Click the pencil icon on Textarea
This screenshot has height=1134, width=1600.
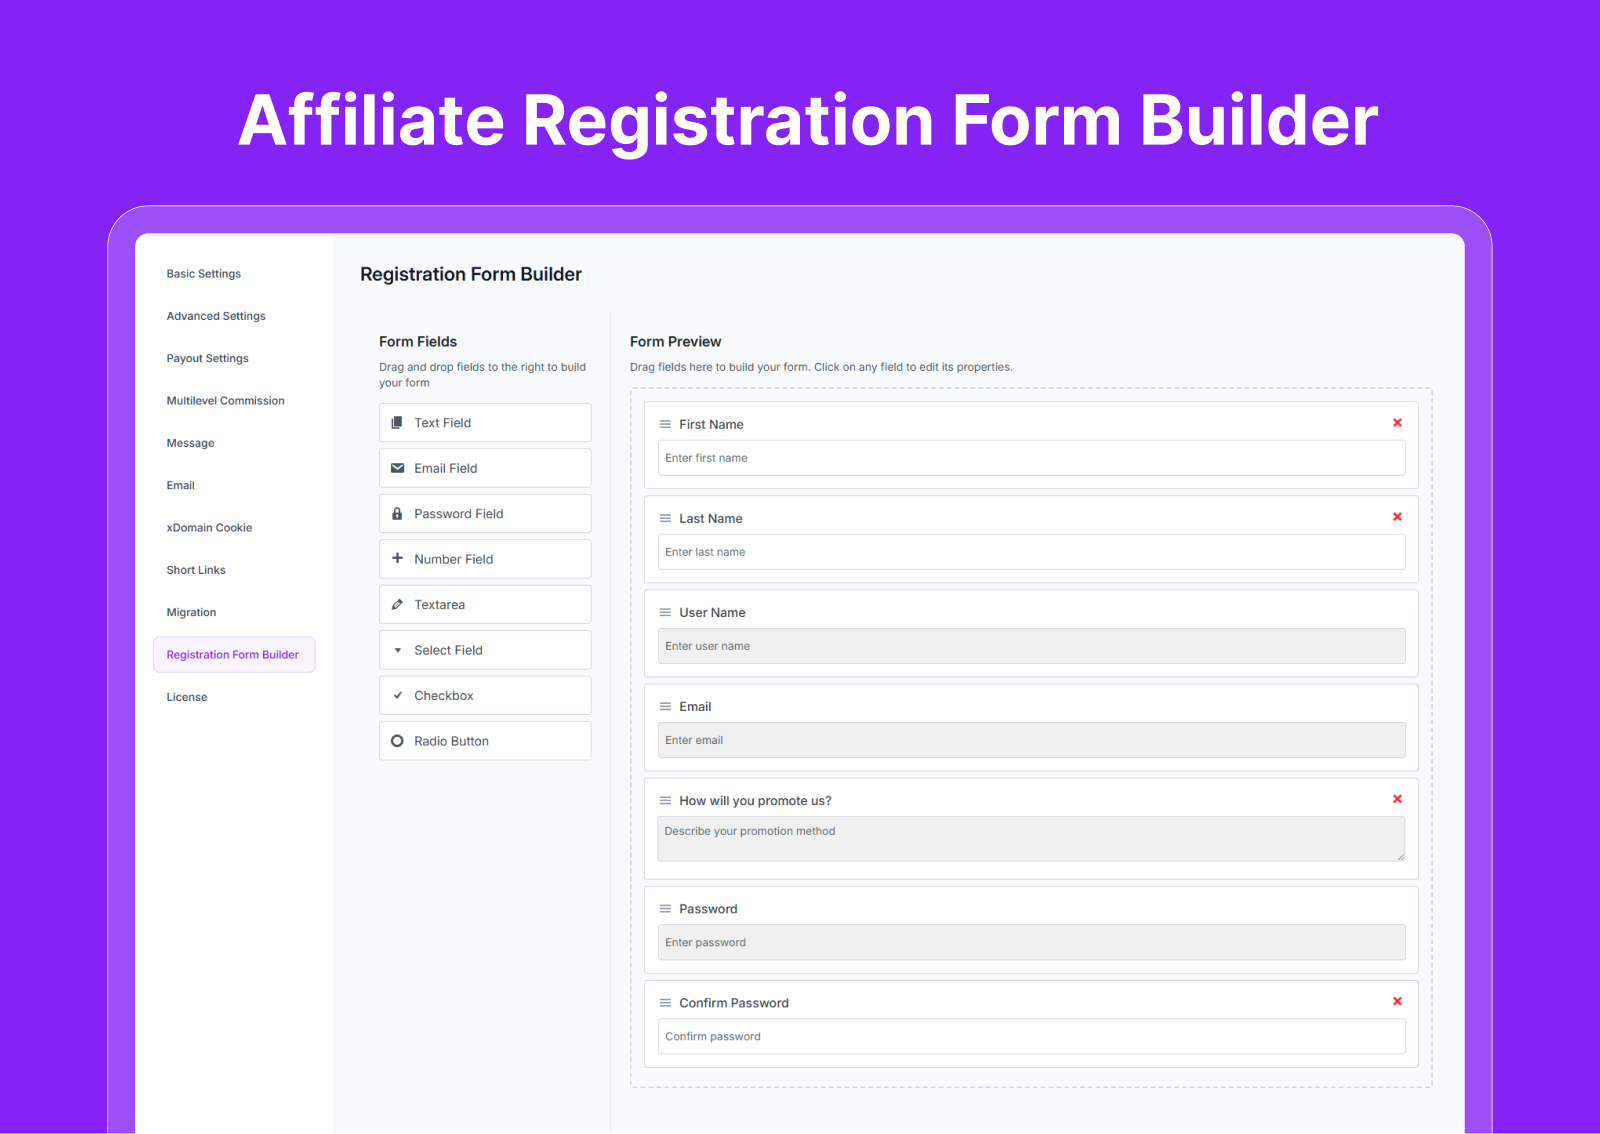click(397, 605)
